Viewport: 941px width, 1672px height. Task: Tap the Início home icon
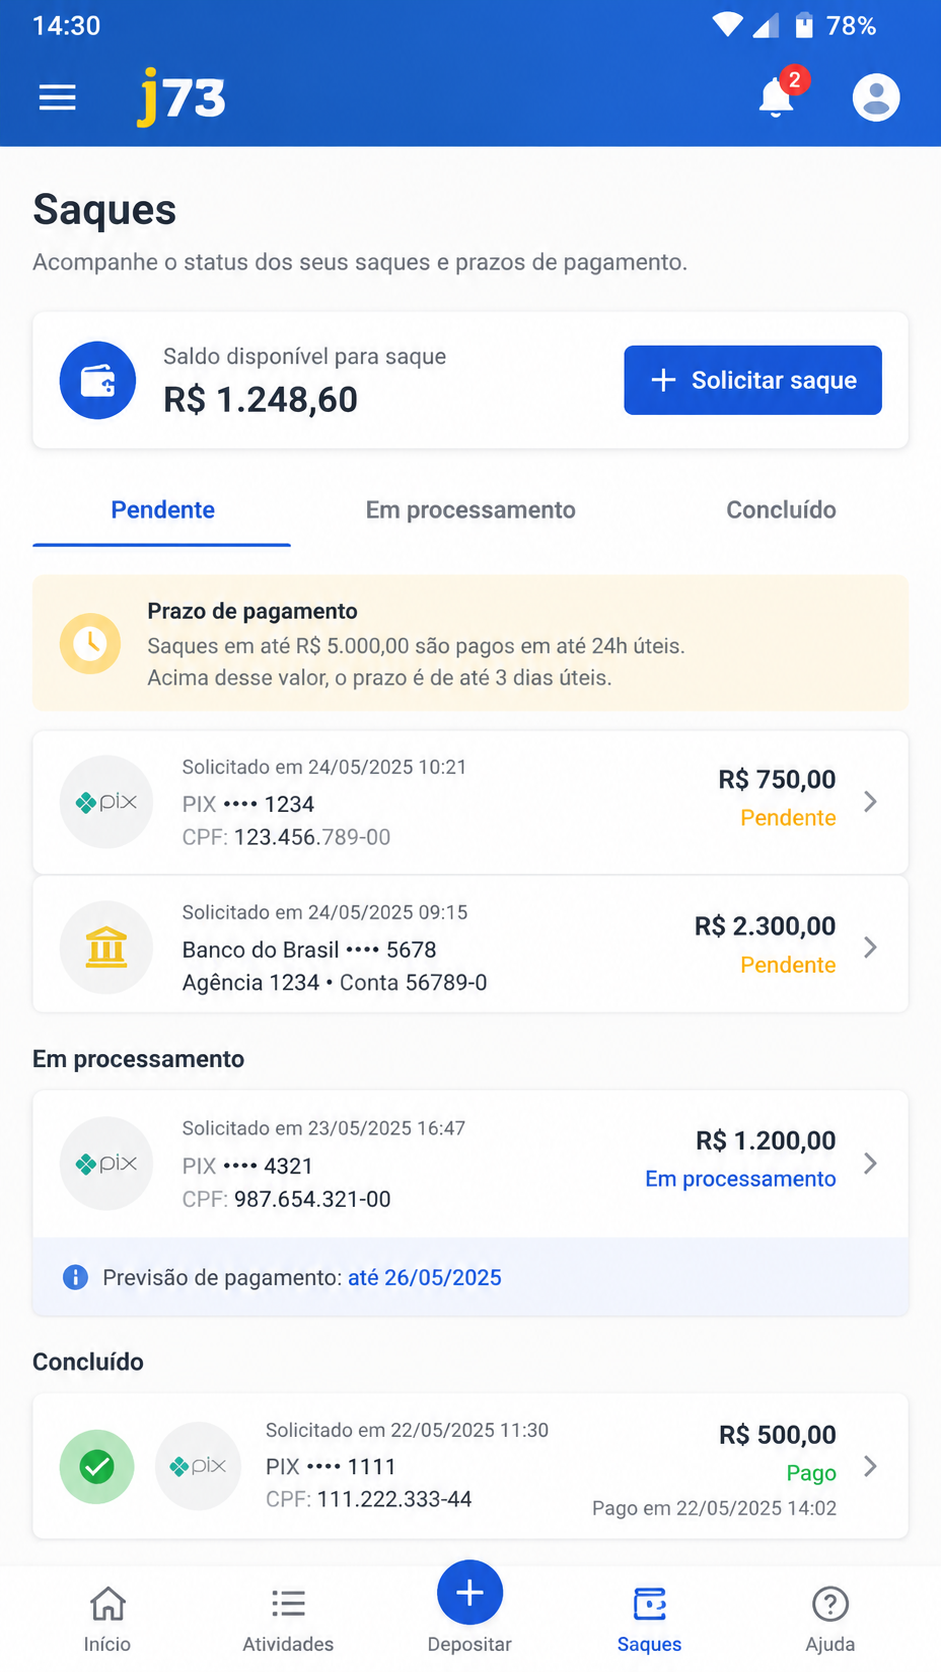click(x=107, y=1604)
